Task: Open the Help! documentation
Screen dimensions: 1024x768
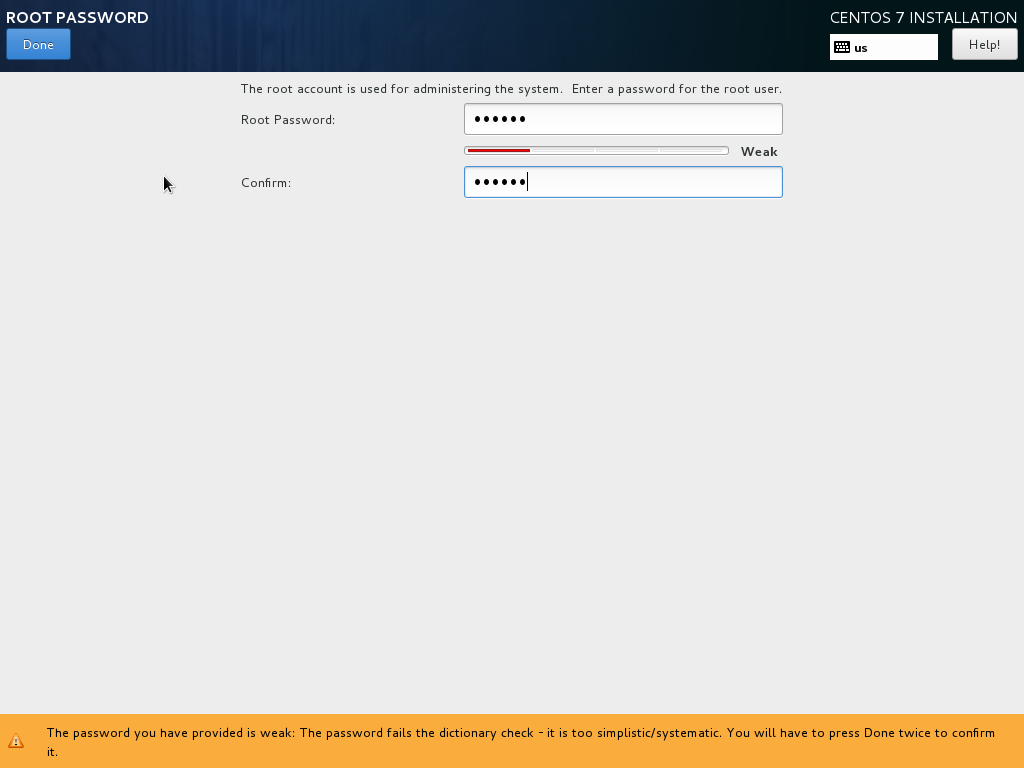Action: click(984, 44)
